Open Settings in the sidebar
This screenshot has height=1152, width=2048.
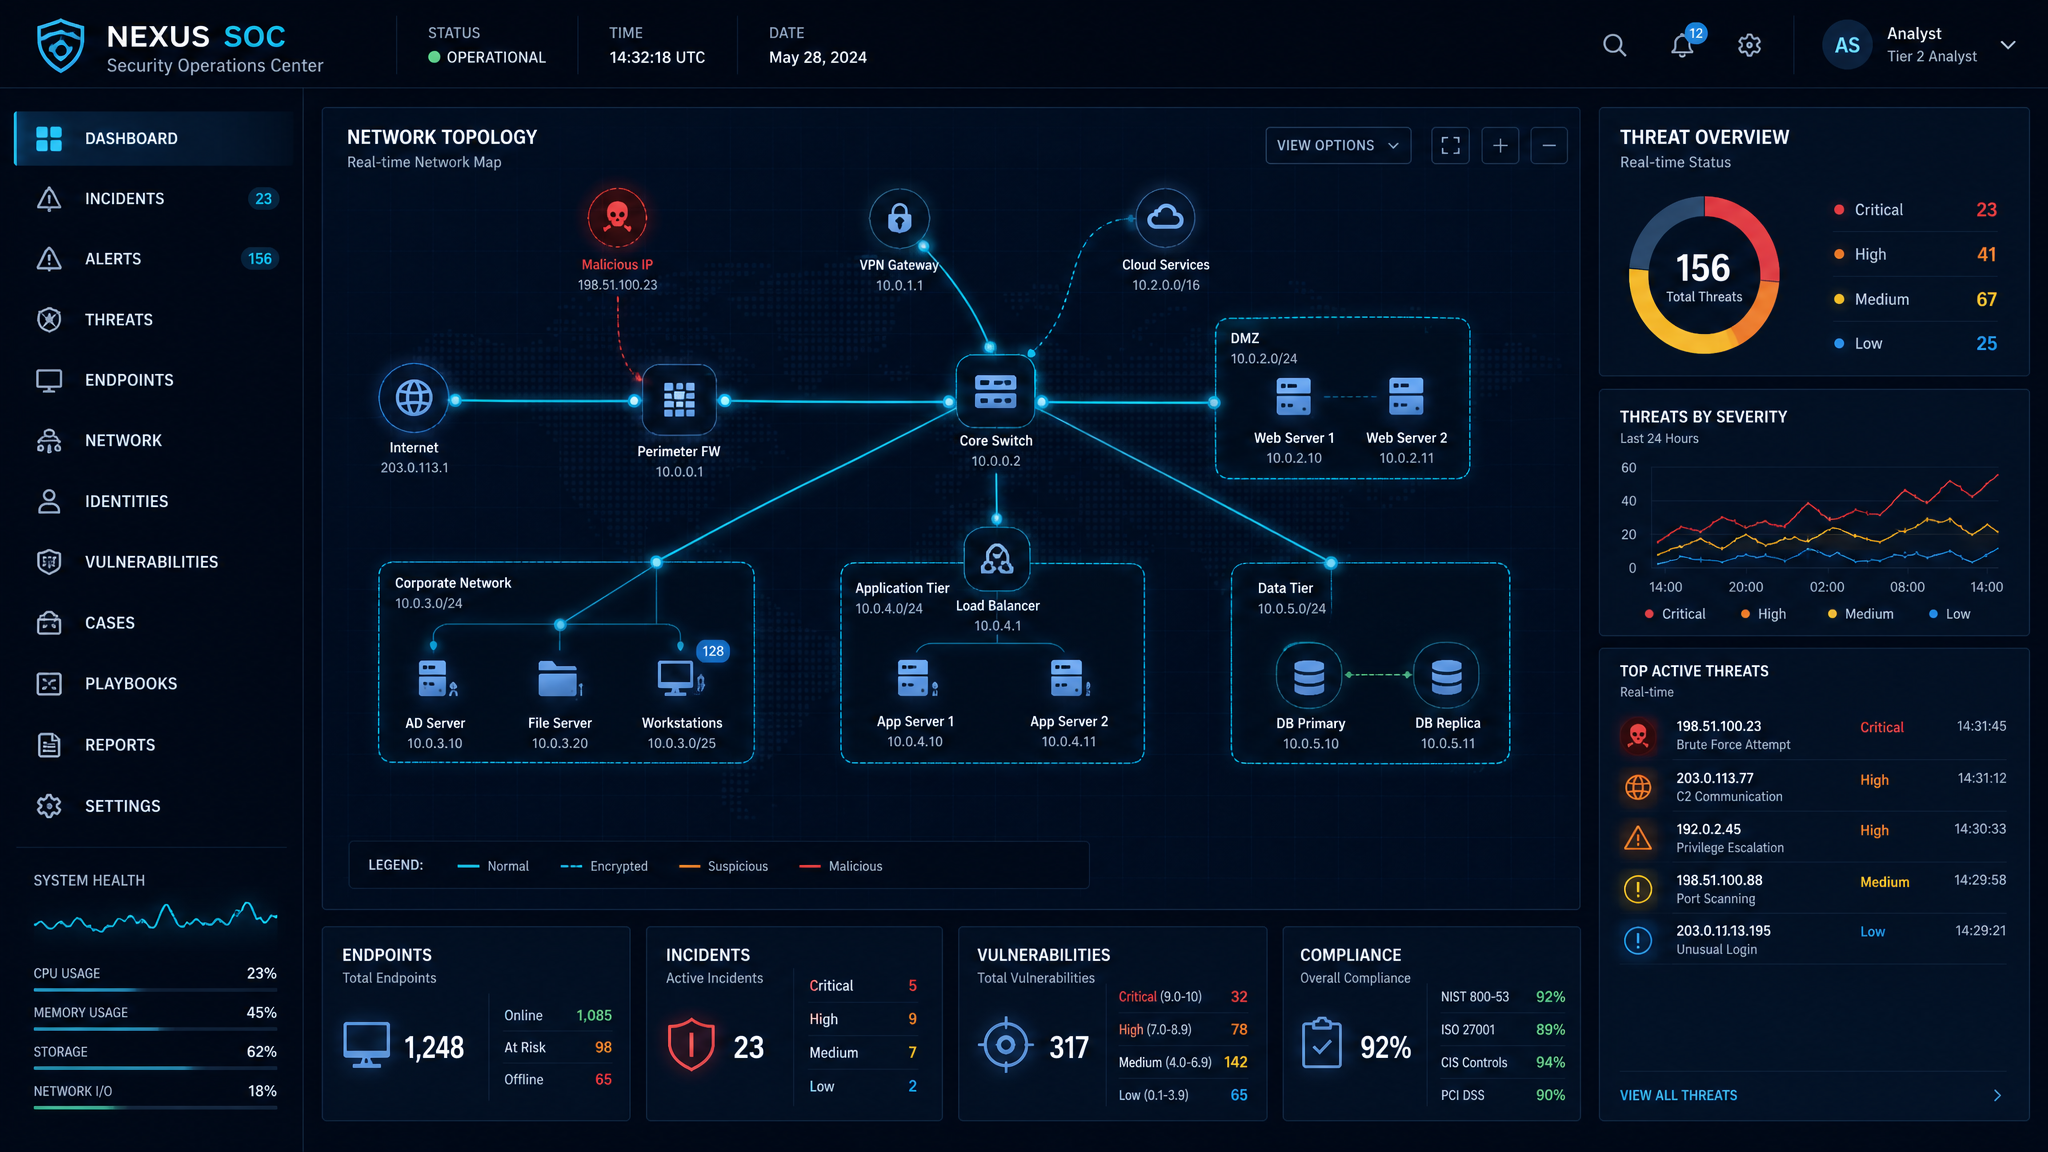pos(154,806)
